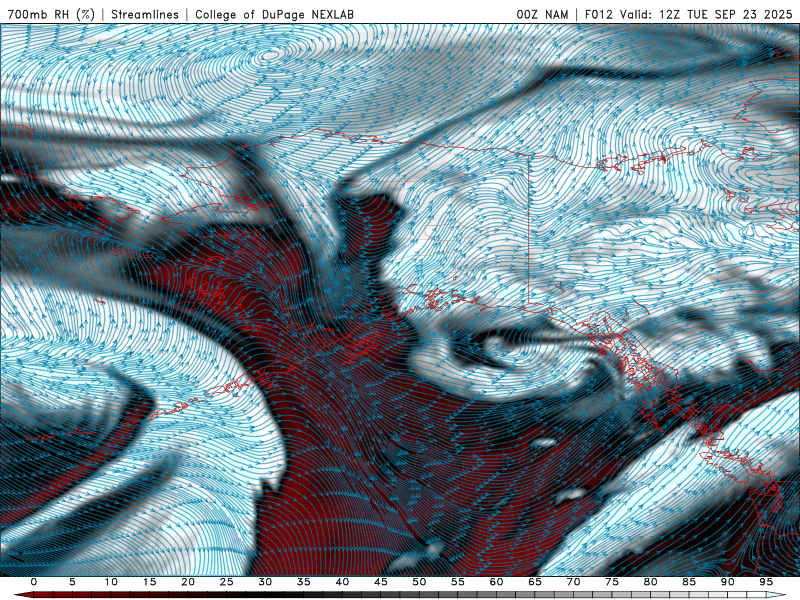
Task: Click the "10" color scale label
Action: point(111,582)
